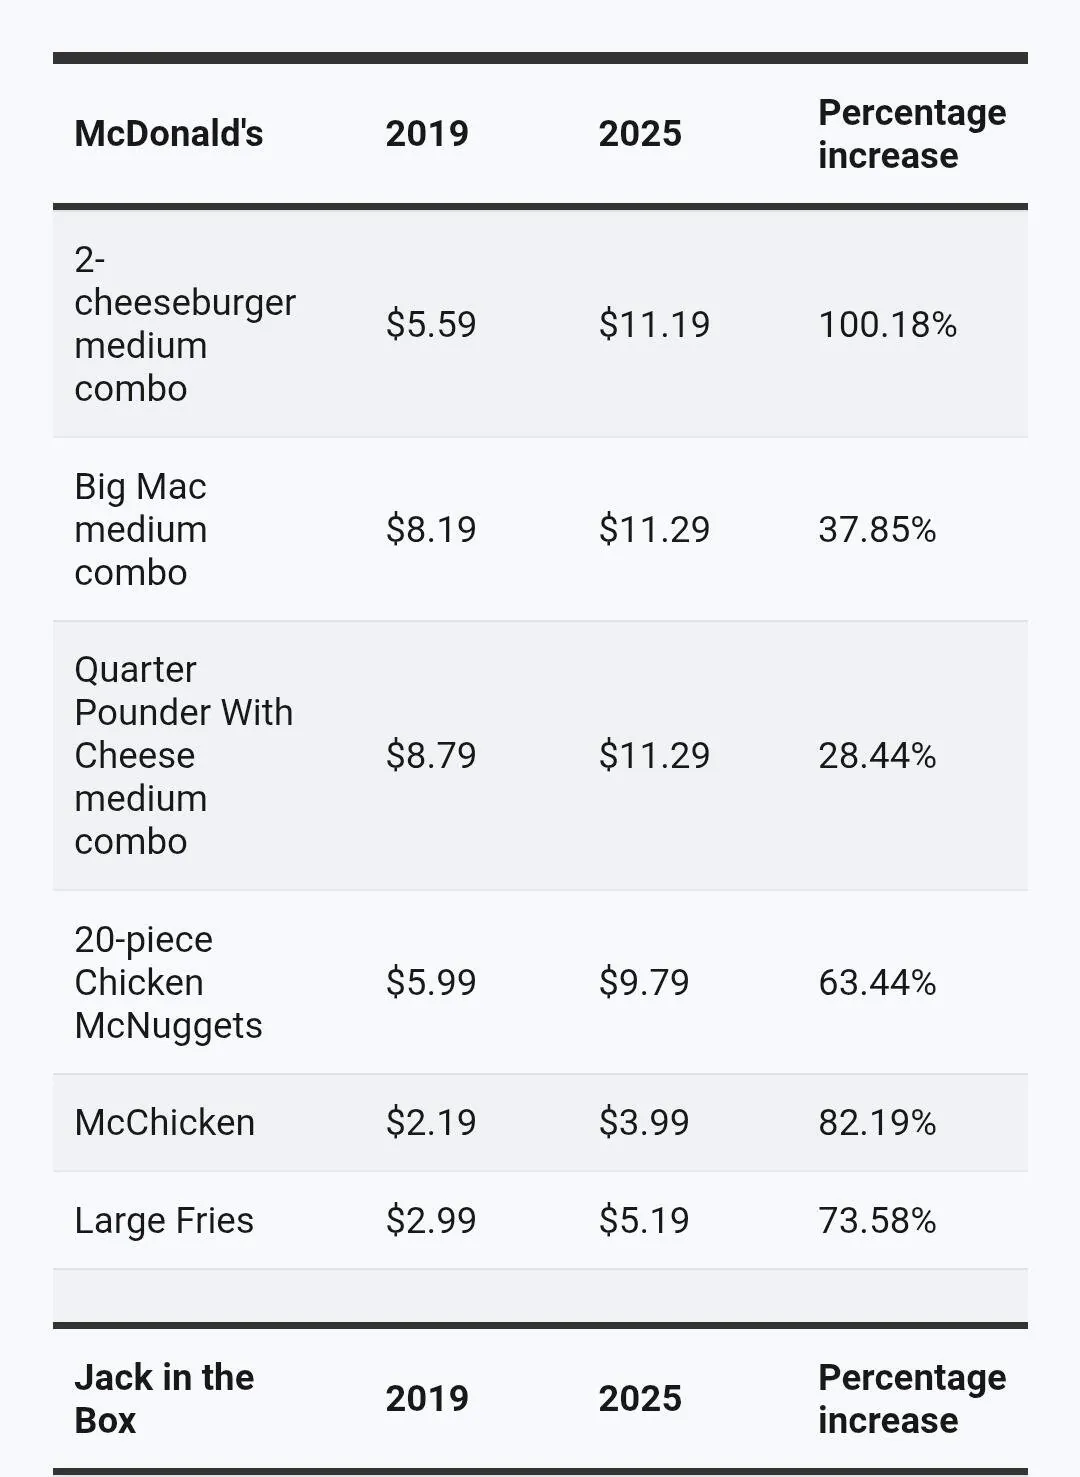This screenshot has width=1080, height=1477.
Task: Click the McDonald's column header
Action: tap(168, 134)
